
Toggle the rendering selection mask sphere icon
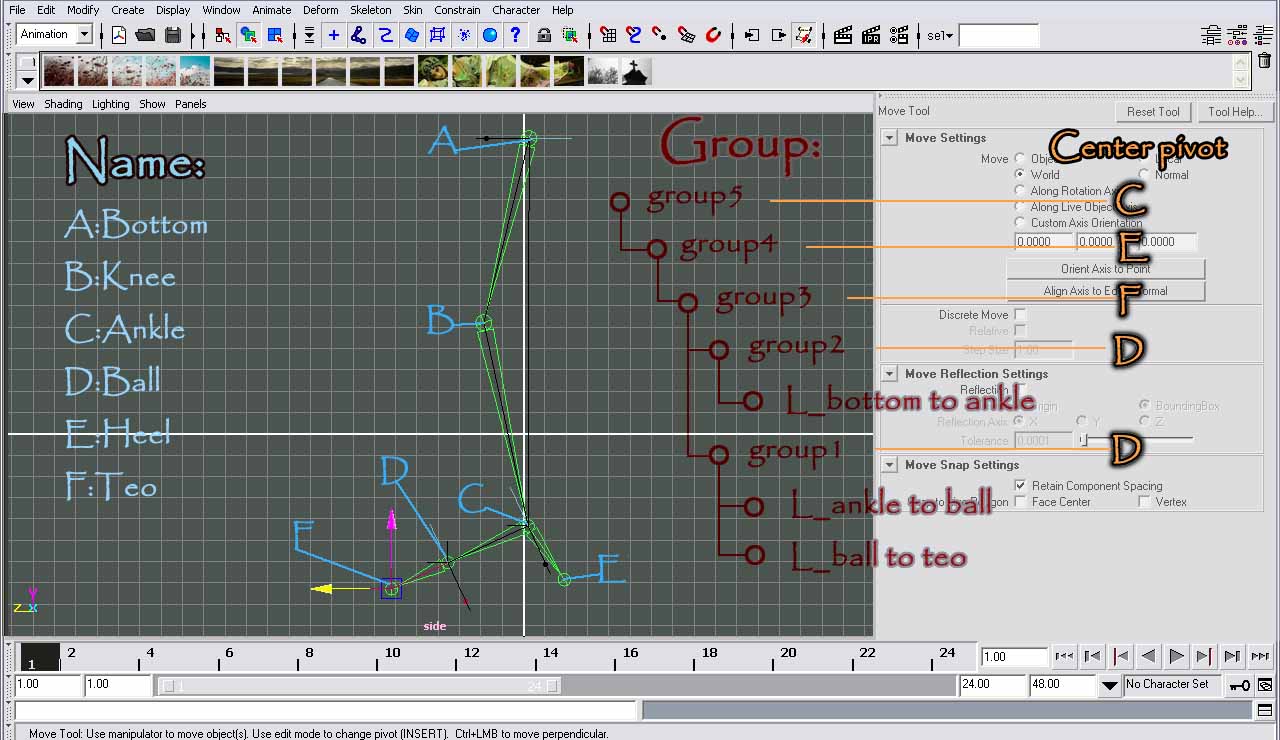(490, 35)
